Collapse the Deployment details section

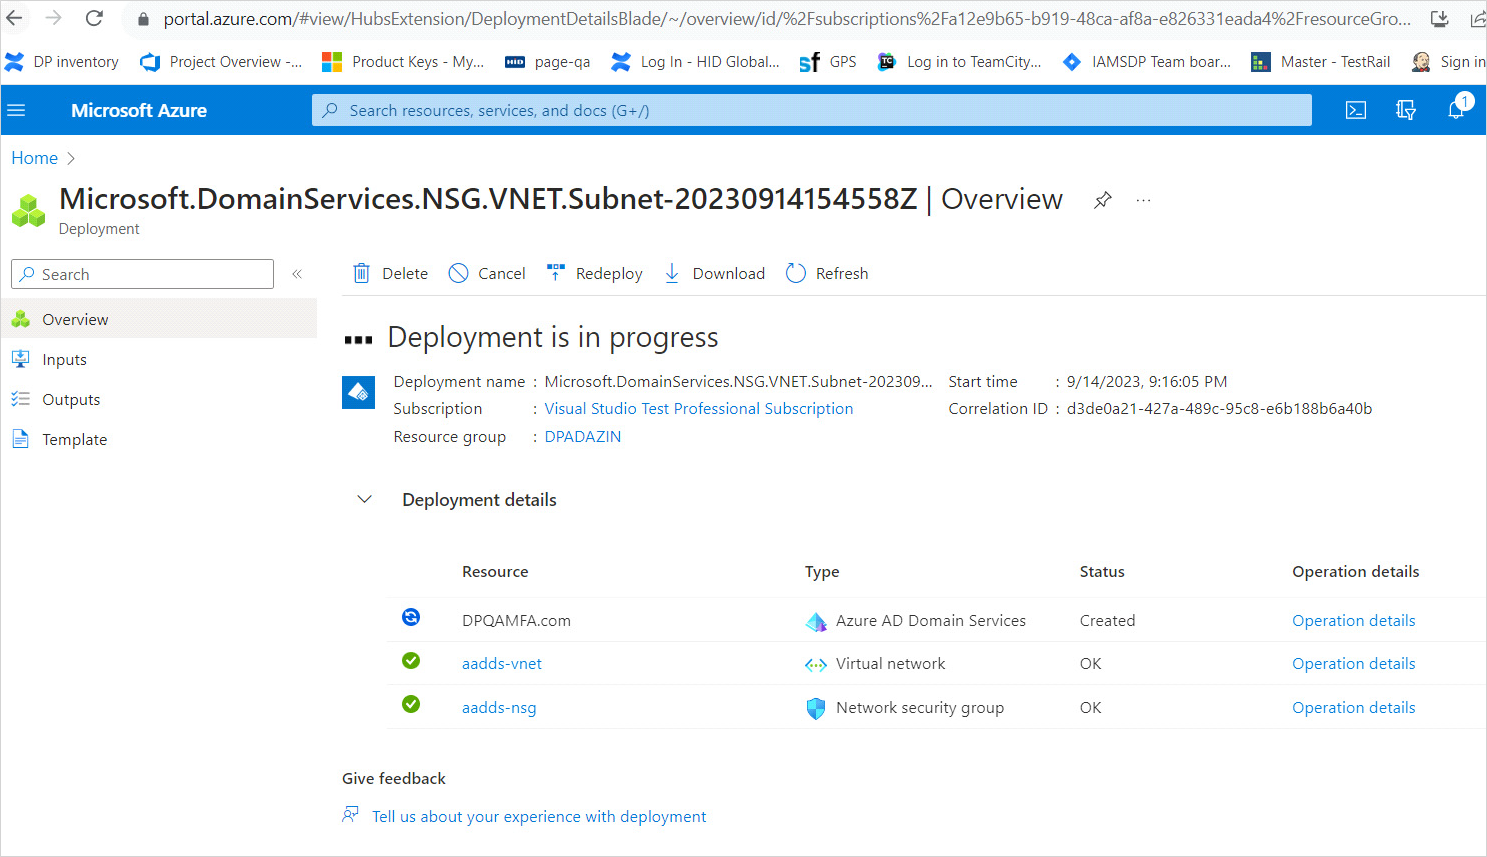[x=365, y=499]
